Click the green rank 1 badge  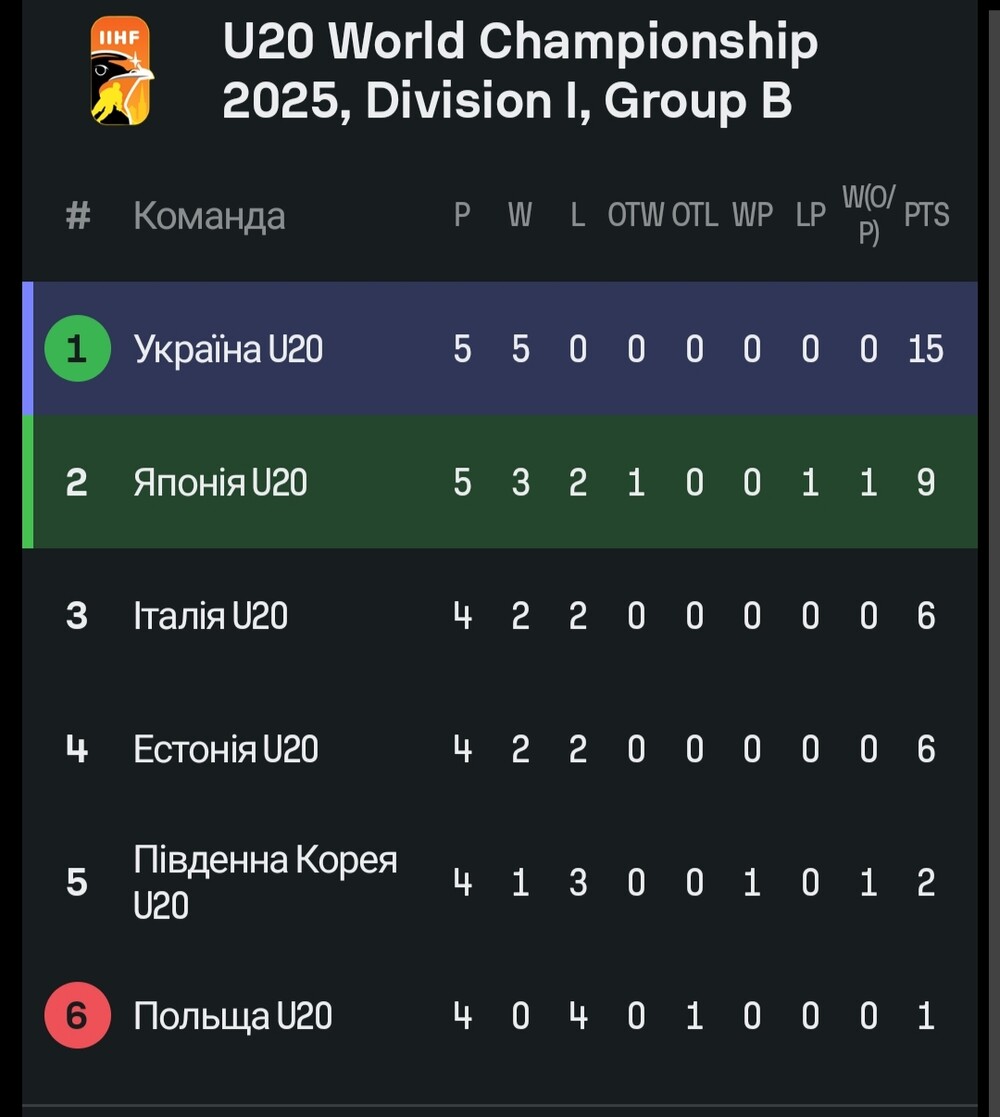(x=77, y=348)
